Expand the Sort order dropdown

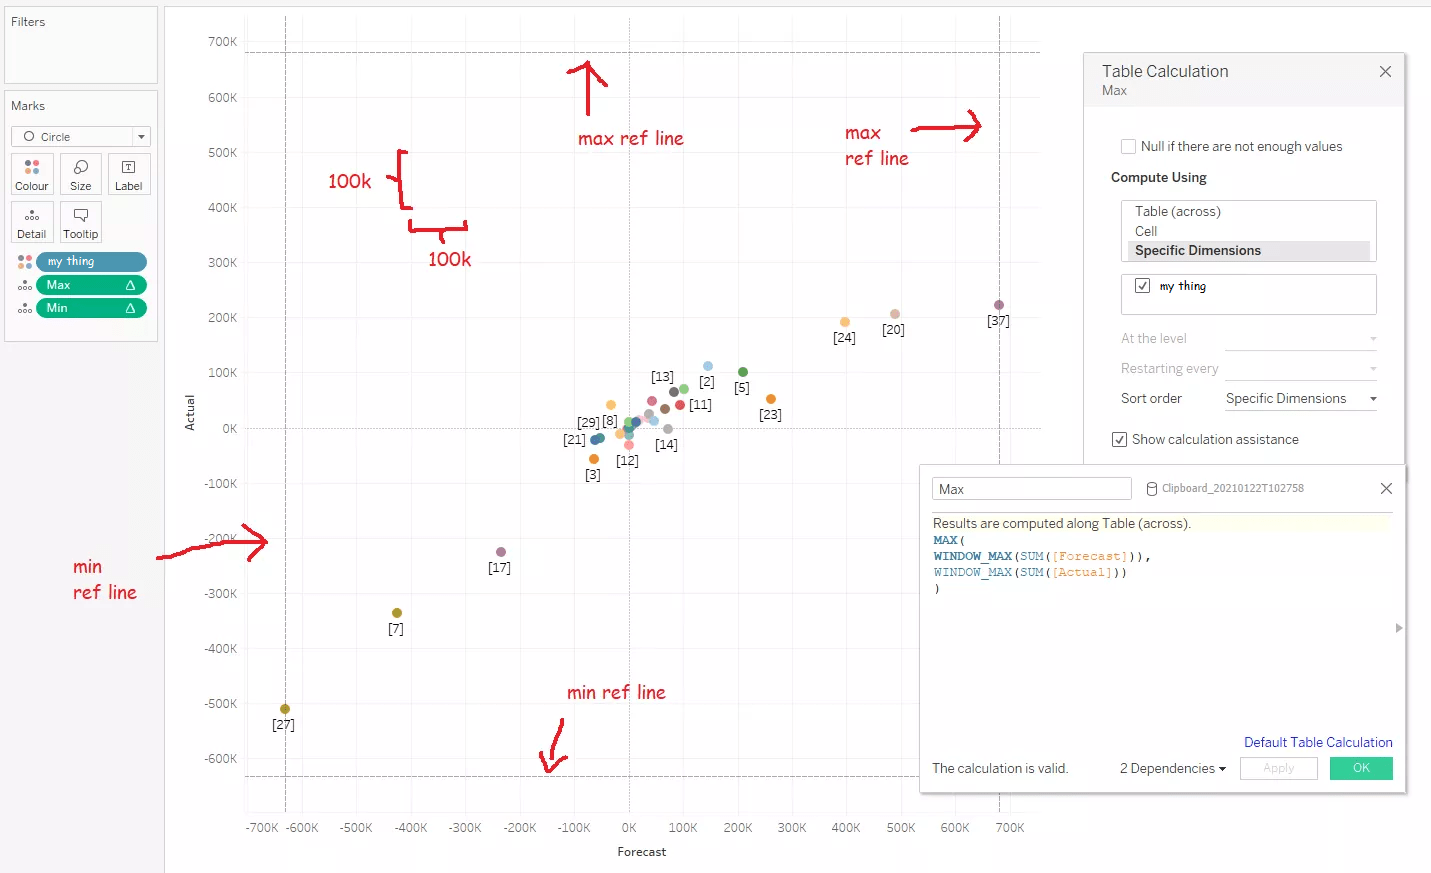coord(1301,398)
